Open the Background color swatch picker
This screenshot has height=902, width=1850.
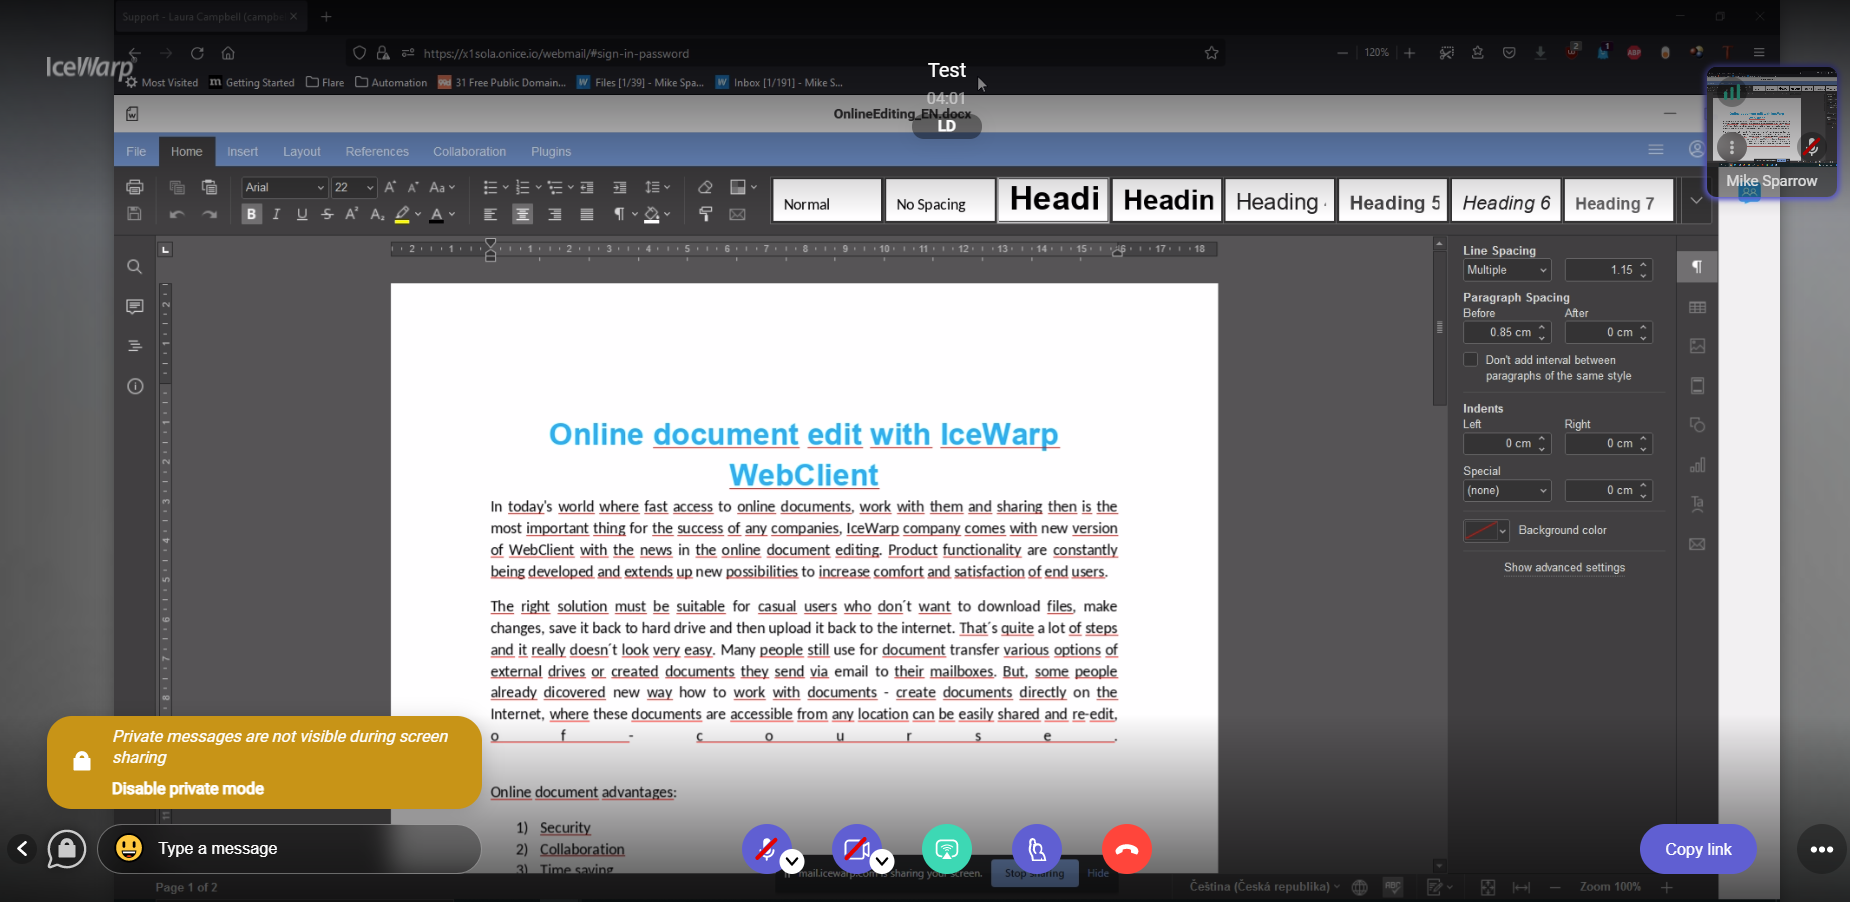coord(1485,531)
